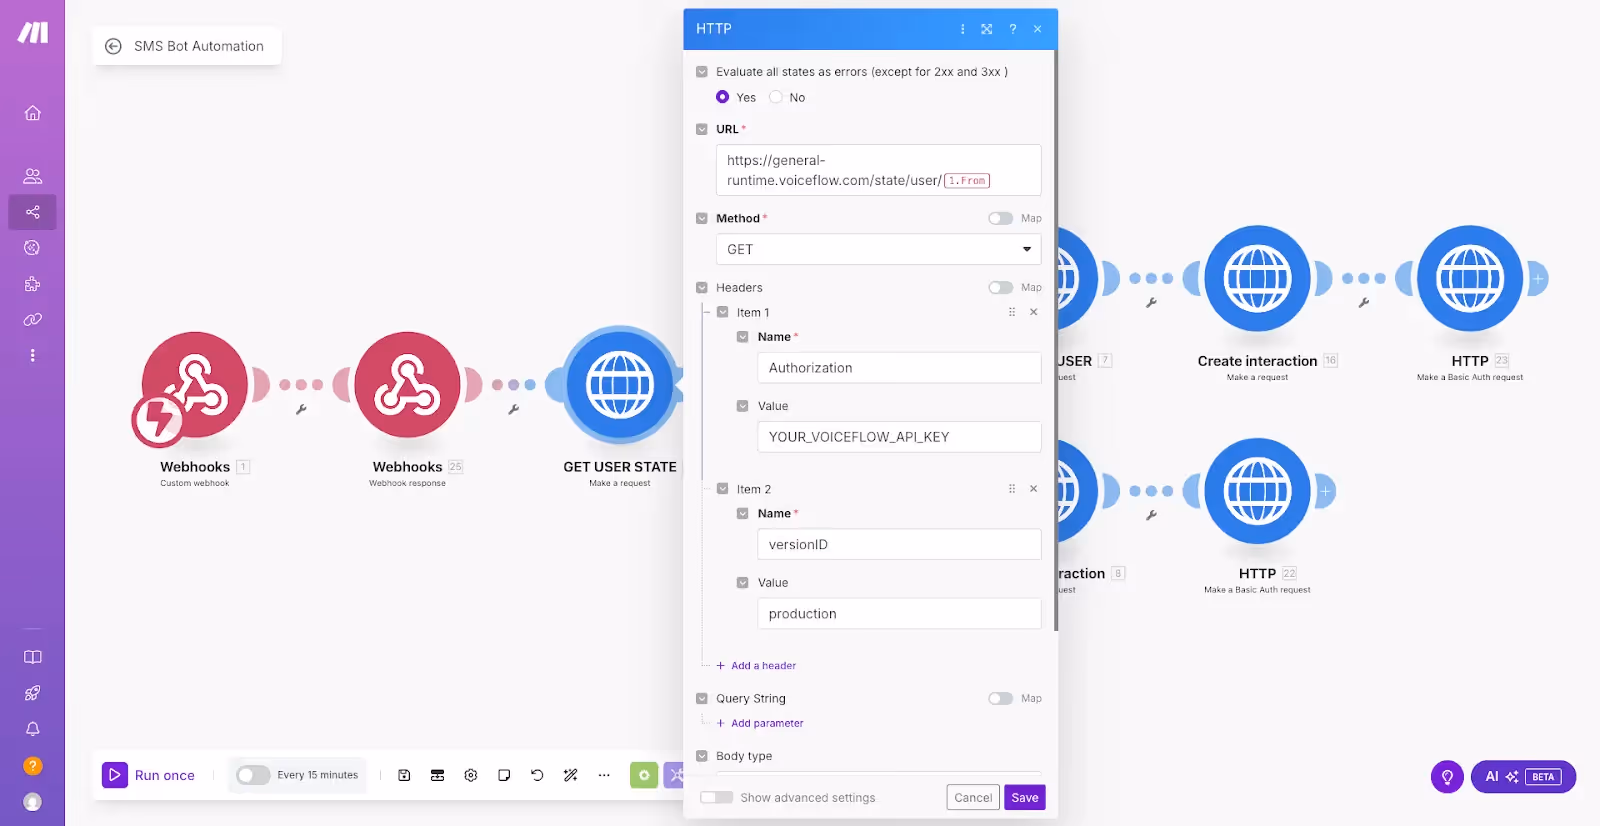Viewport: 1600px width, 826px height.
Task: Open the Scenarios share icon in the sidebar
Action: click(x=32, y=212)
